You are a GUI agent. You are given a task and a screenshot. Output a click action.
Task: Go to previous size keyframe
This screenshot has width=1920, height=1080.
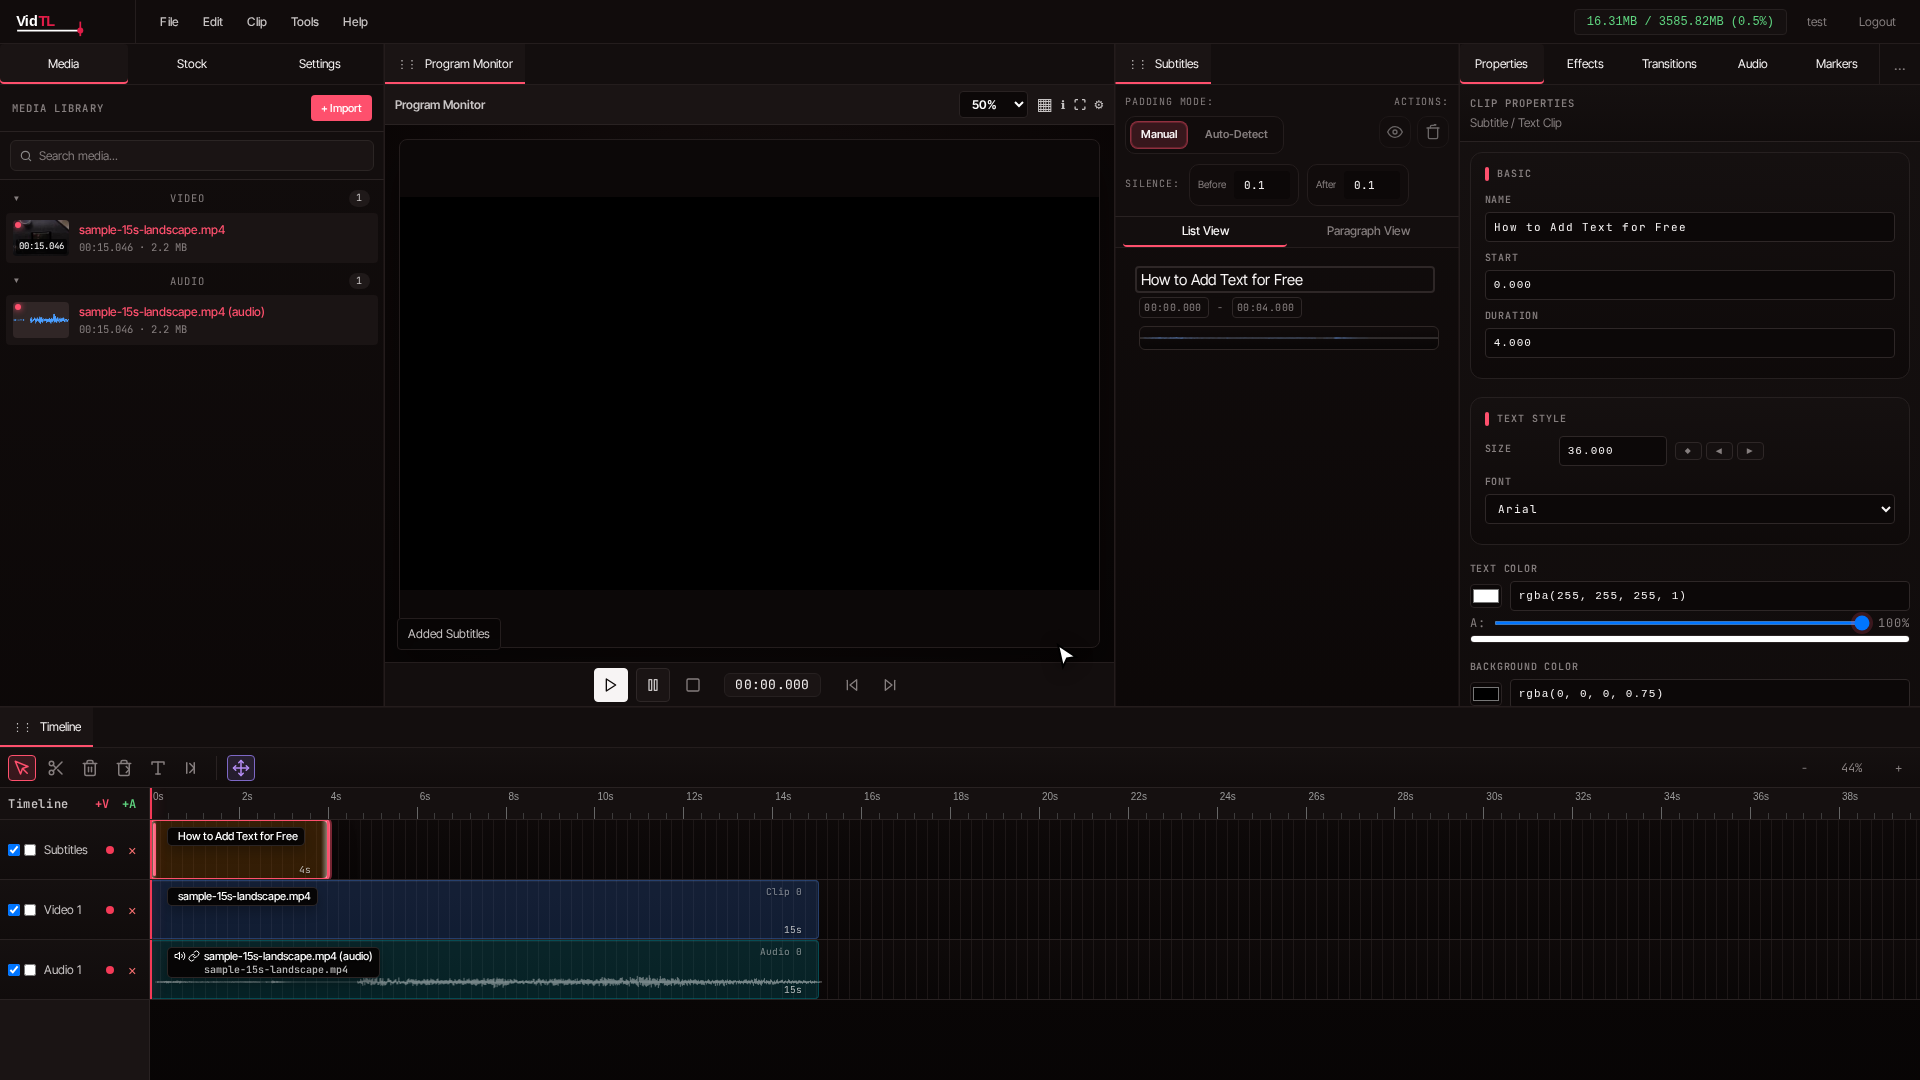(x=1719, y=451)
